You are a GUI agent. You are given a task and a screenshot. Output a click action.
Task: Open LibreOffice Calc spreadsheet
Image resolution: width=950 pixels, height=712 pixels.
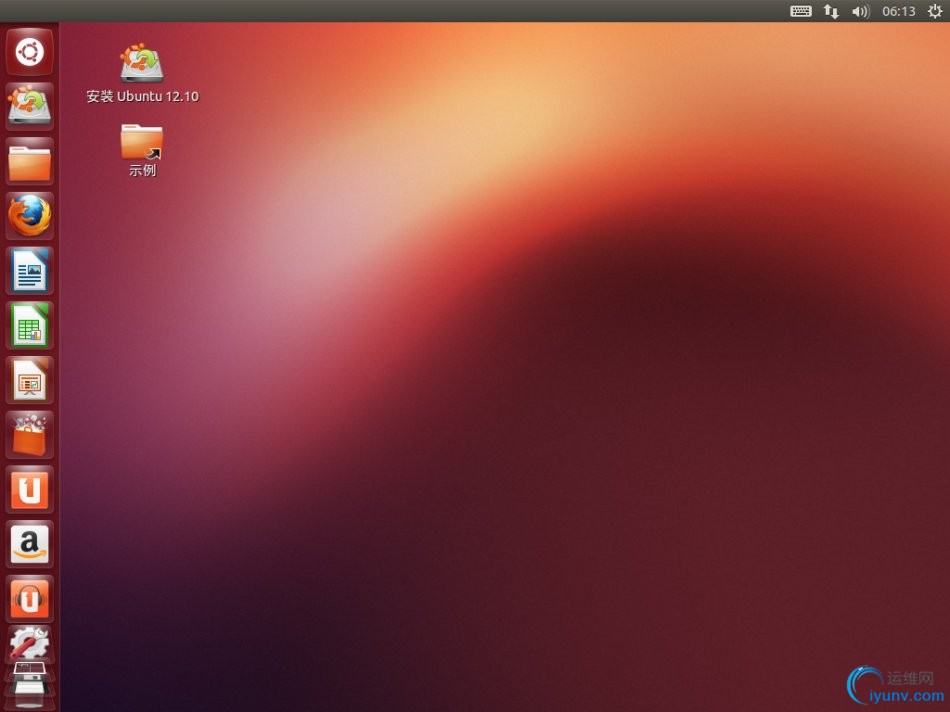(x=30, y=325)
